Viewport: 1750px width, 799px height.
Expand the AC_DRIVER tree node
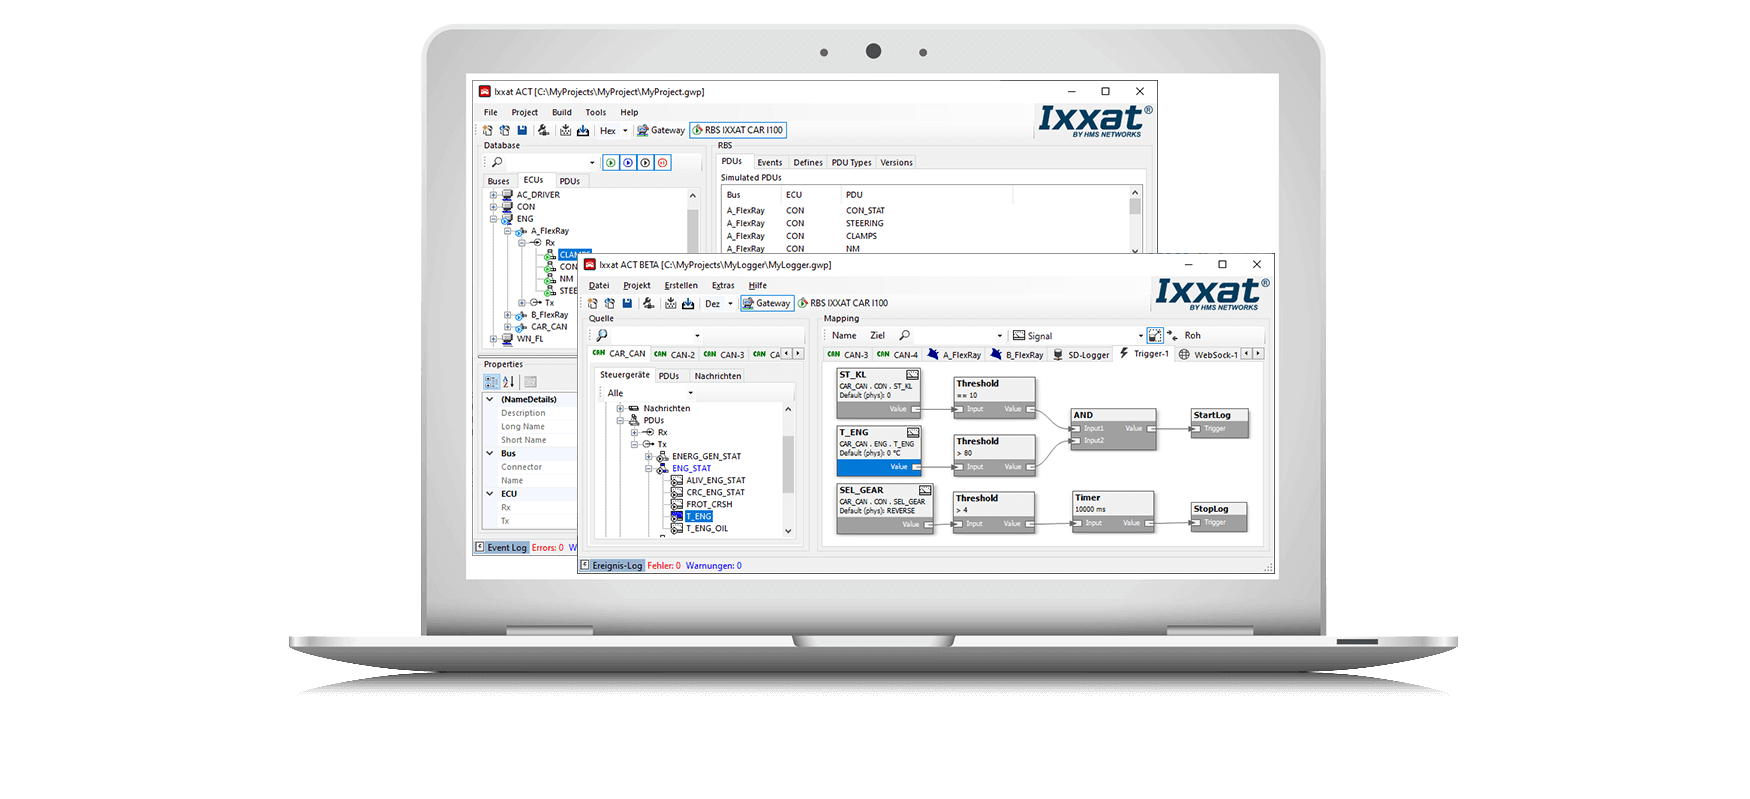(x=493, y=195)
